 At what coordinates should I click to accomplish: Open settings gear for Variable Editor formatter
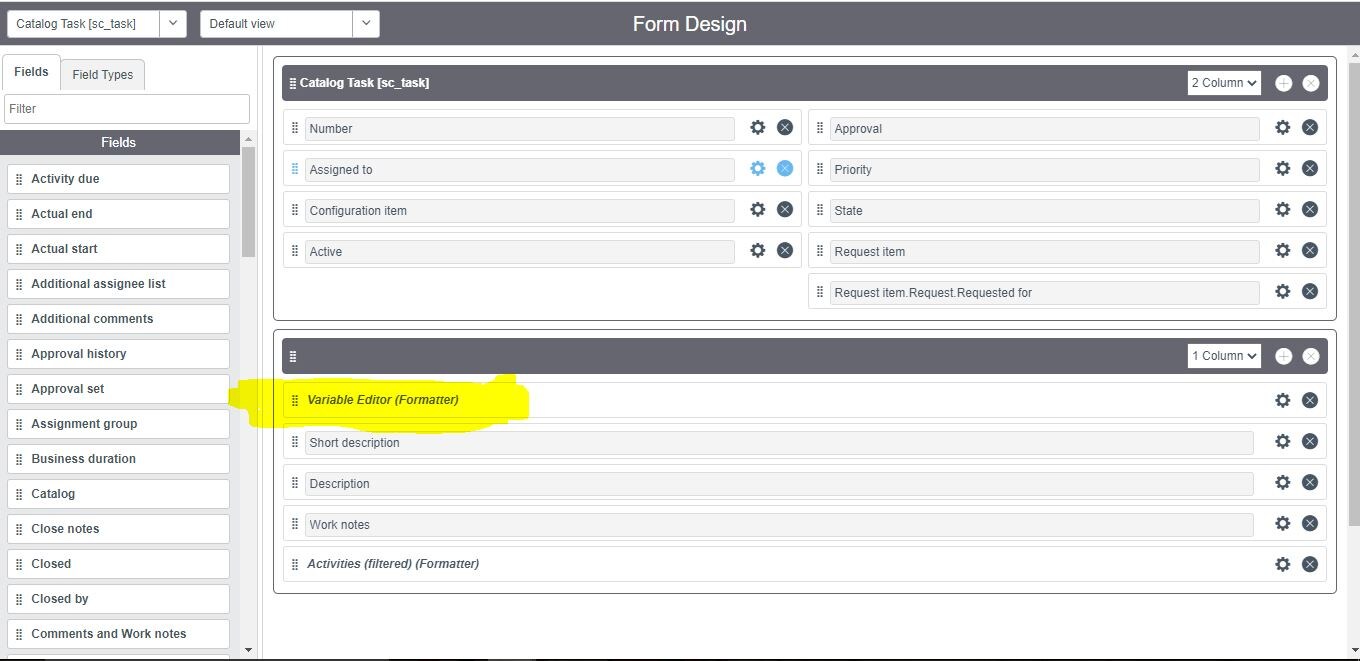[x=1283, y=400]
